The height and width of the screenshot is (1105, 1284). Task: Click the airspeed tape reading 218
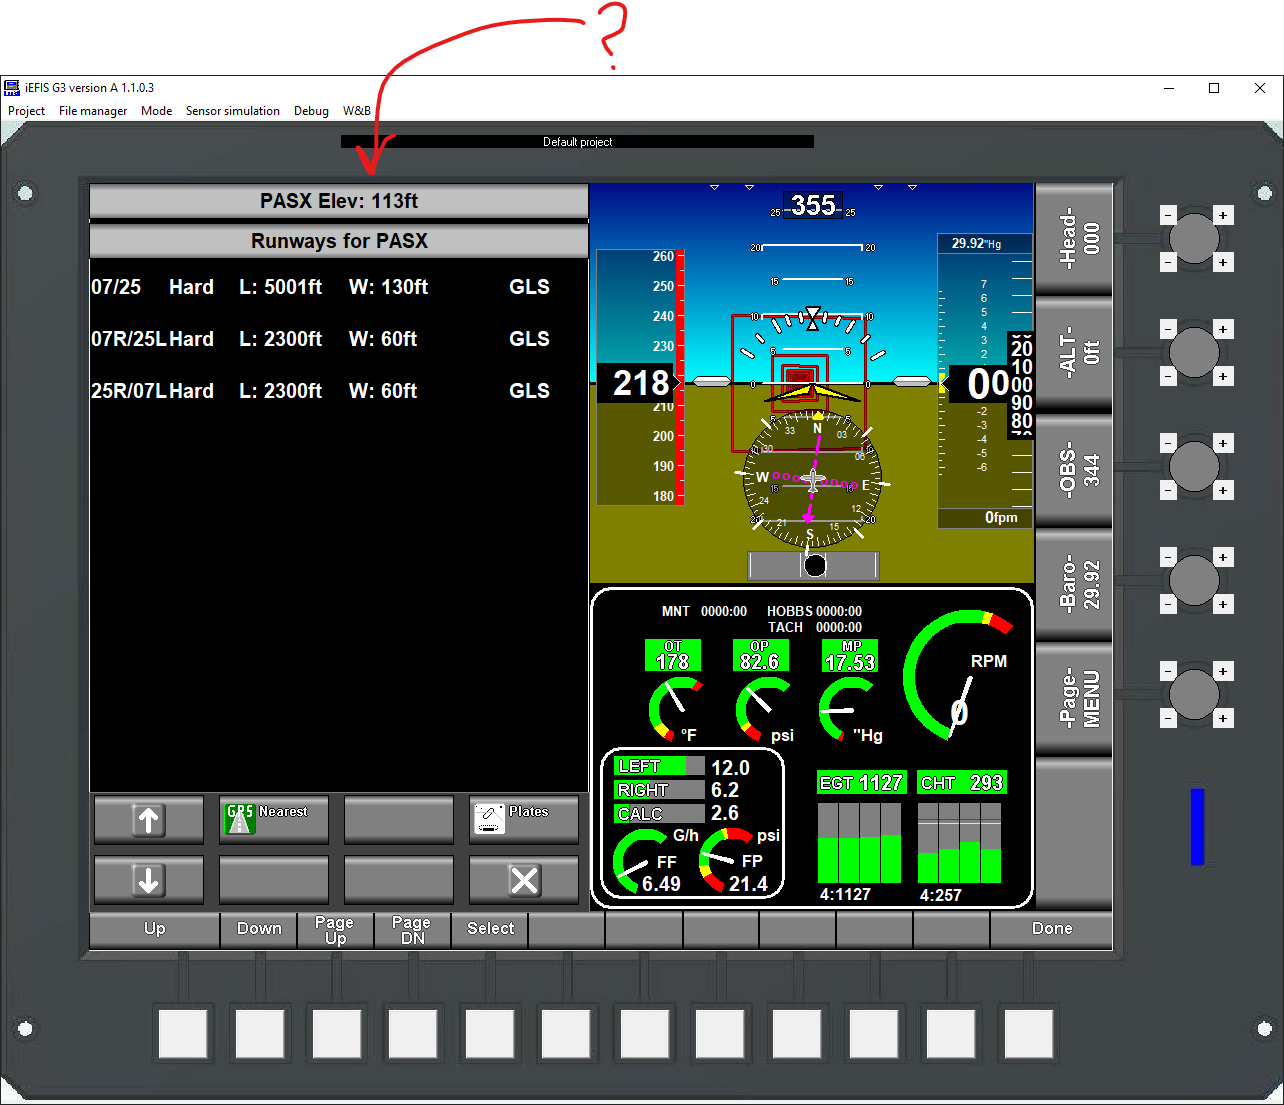638,377
